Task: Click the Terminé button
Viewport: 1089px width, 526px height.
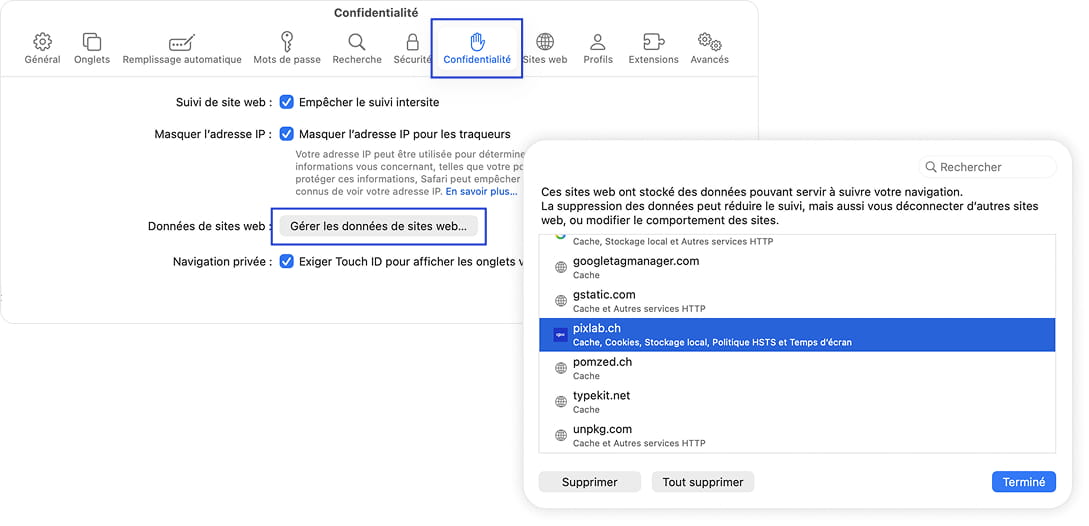Action: pos(1024,482)
